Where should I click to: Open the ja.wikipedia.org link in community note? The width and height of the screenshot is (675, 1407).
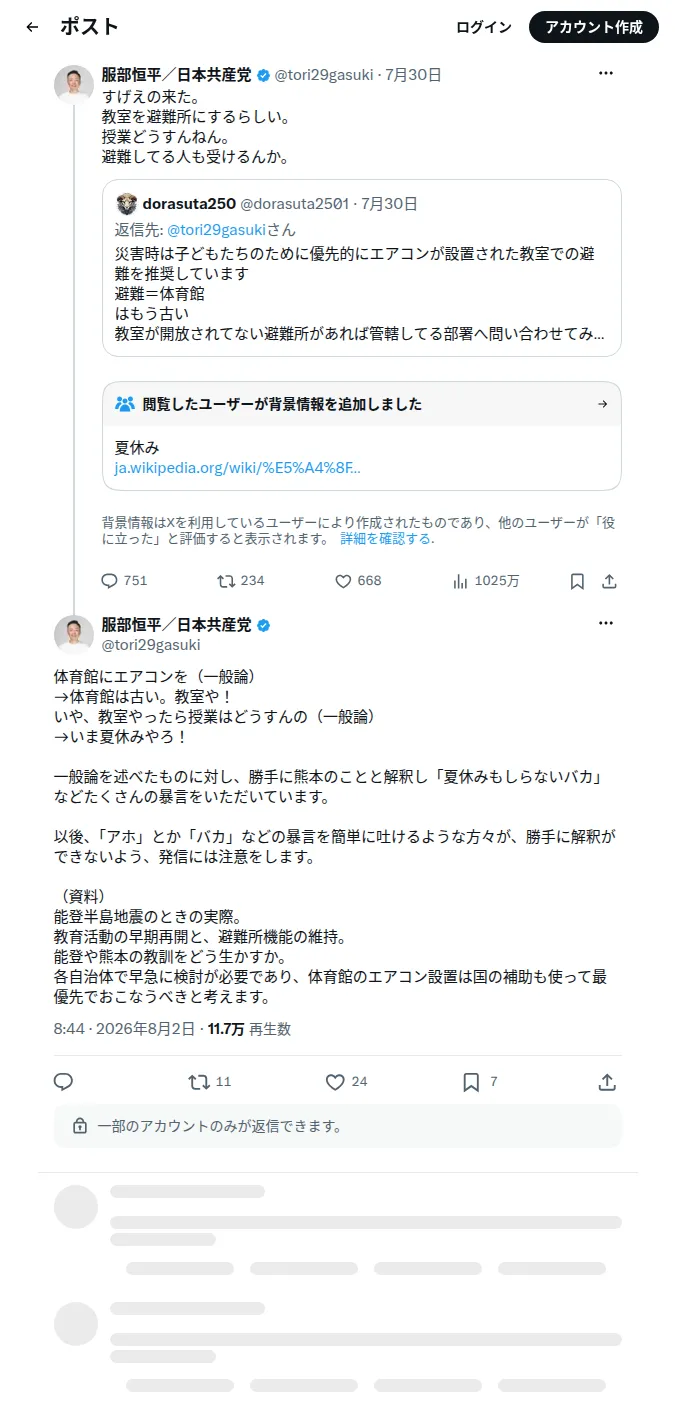(238, 467)
